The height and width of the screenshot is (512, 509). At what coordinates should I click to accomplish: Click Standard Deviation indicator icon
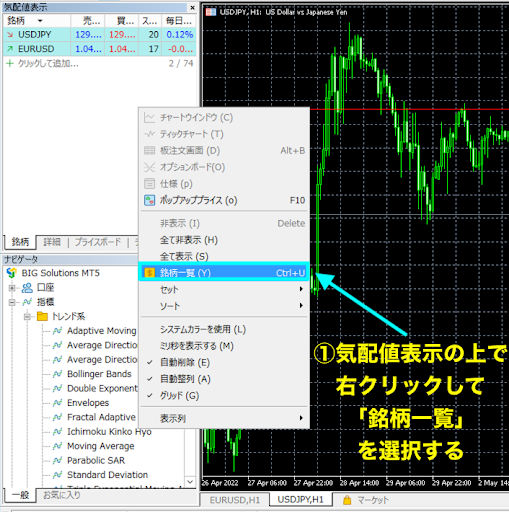tap(57, 475)
